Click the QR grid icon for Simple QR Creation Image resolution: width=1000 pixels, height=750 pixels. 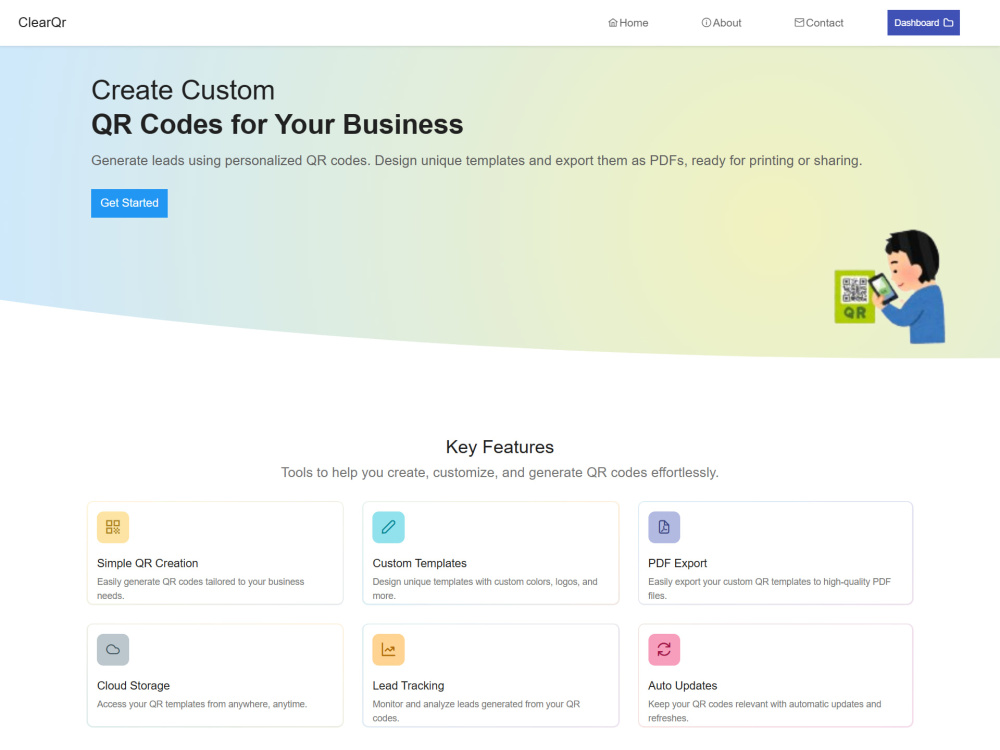113,527
